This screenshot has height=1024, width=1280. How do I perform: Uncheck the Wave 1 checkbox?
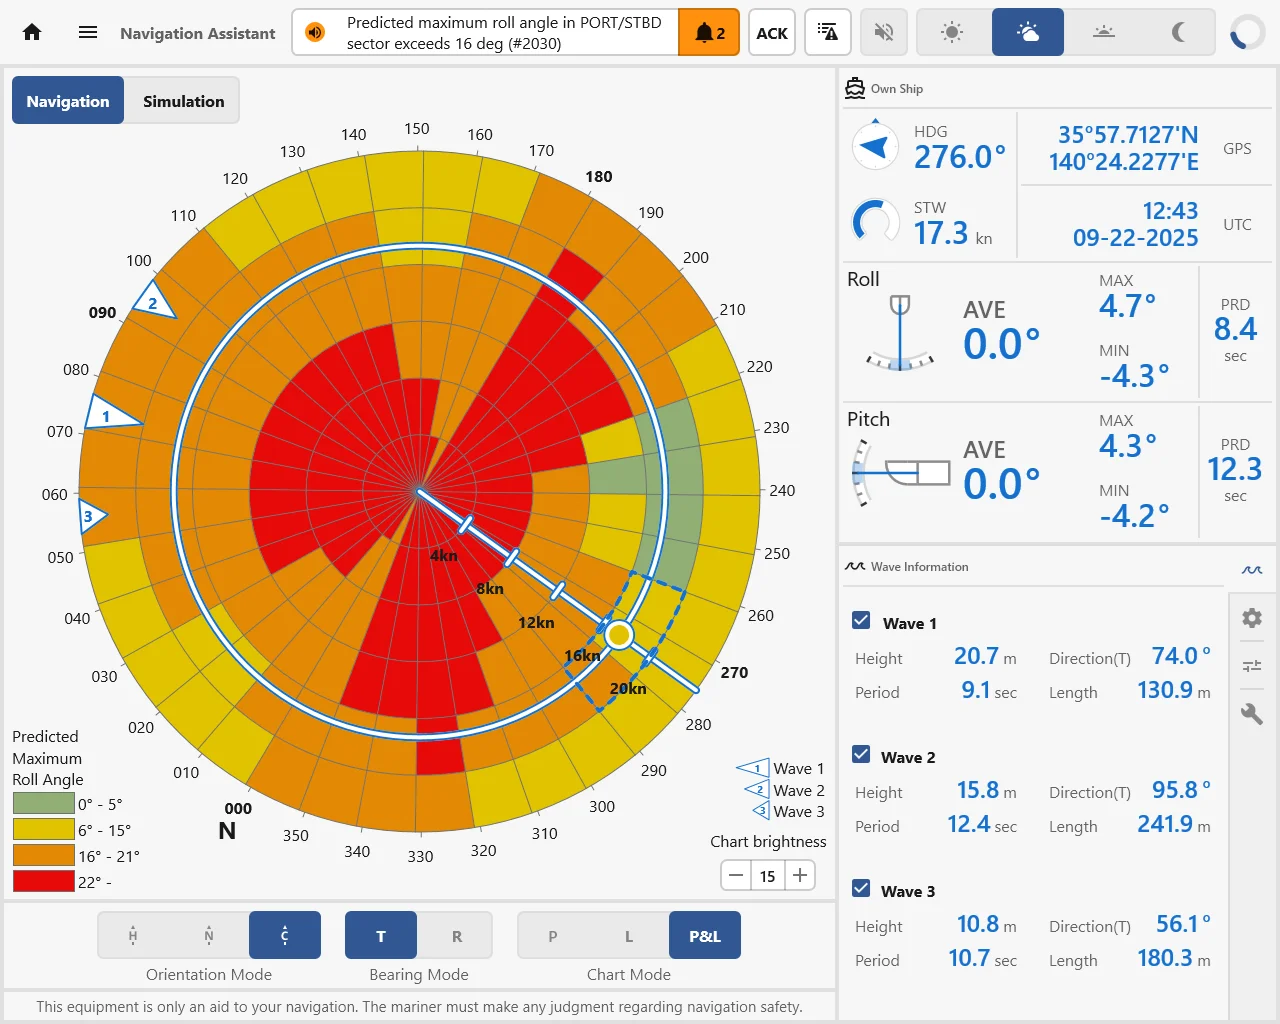861,620
